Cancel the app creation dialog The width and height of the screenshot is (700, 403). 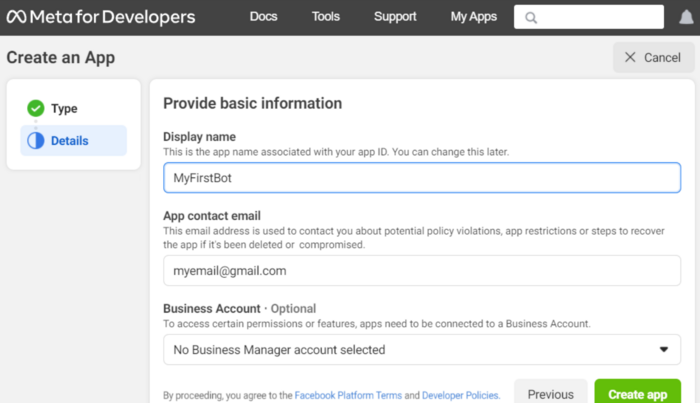[653, 58]
